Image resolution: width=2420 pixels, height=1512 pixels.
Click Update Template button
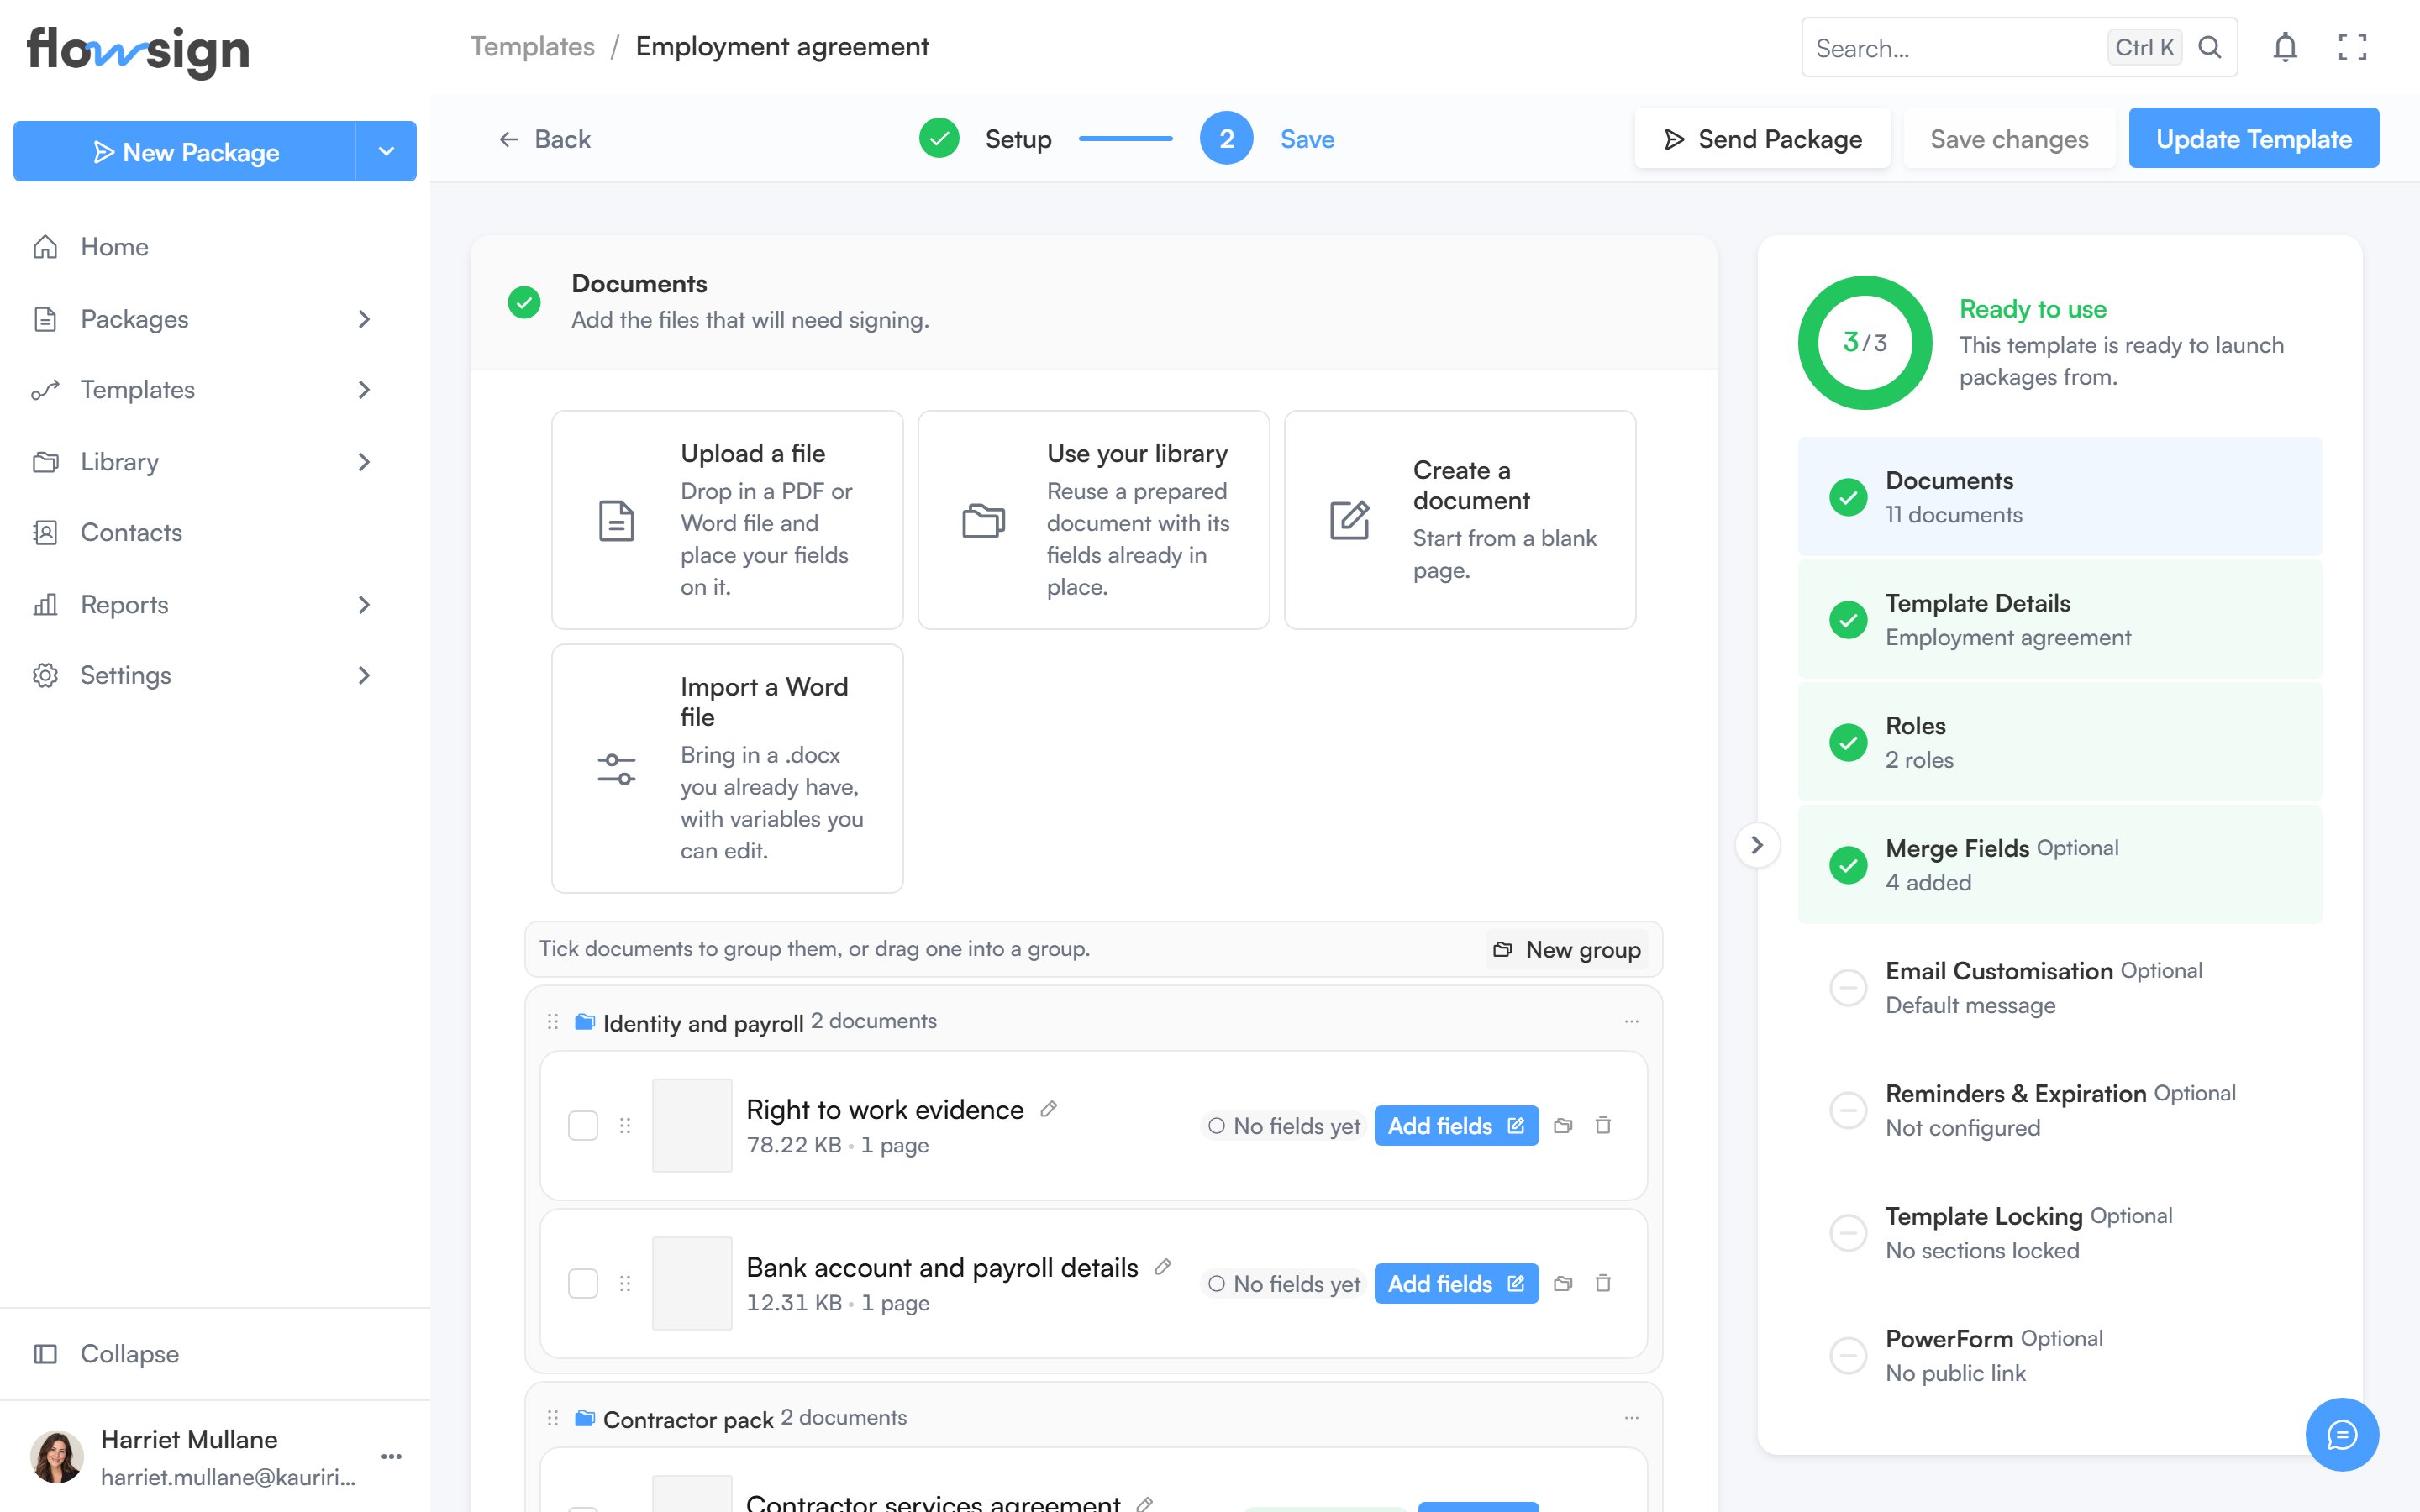click(x=2253, y=139)
